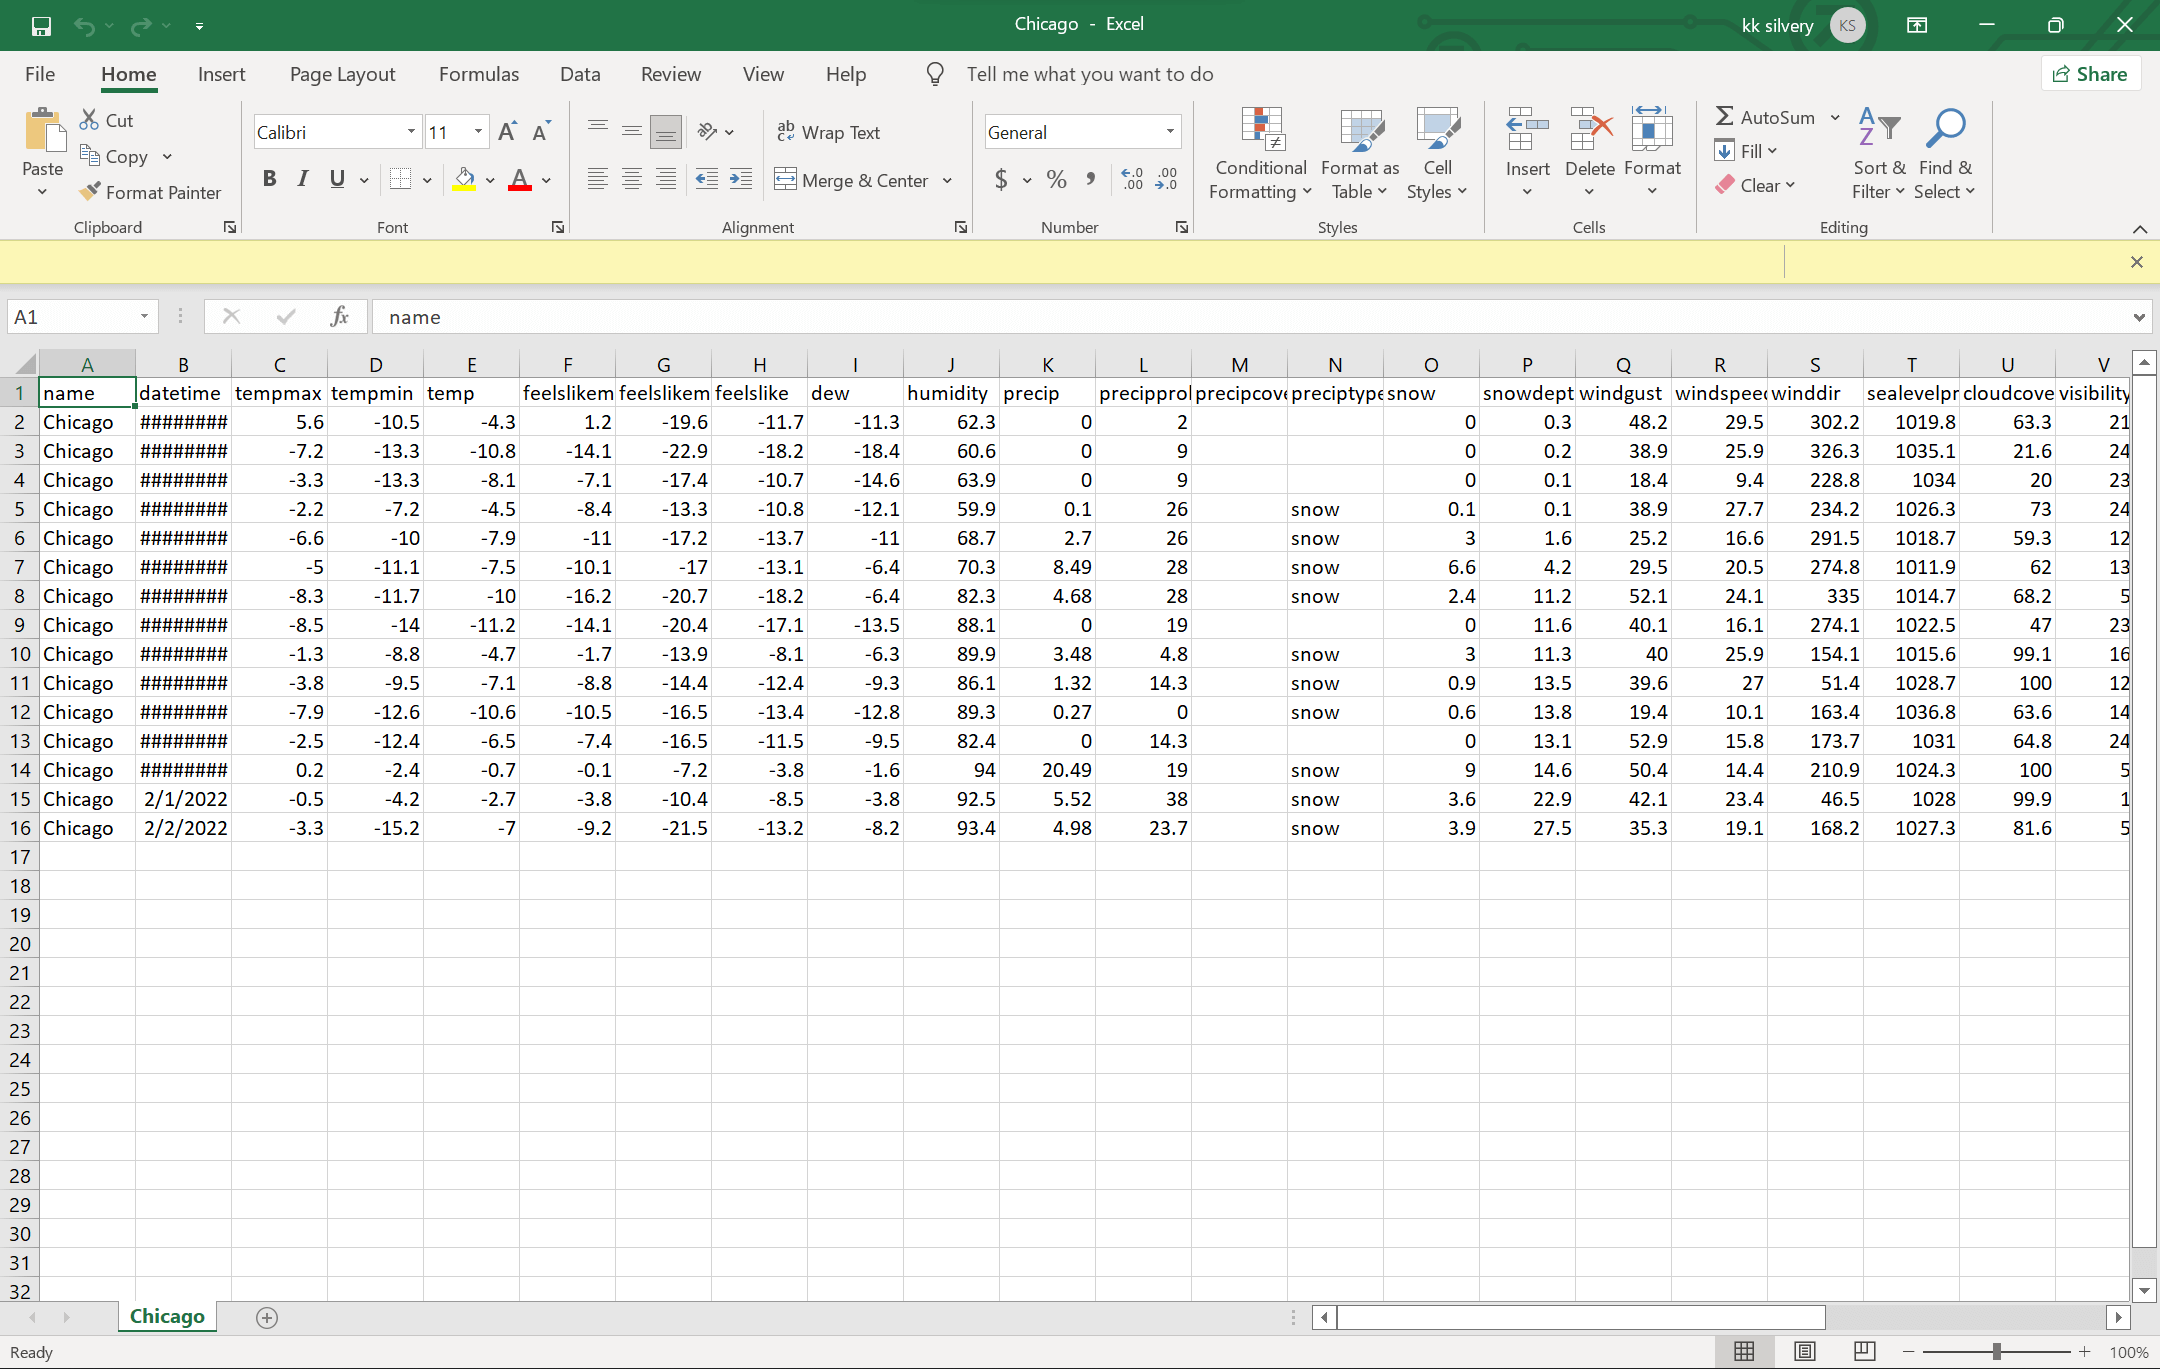Screen dimensions: 2160x1369
Task: Close the yellow message bar
Action: [x=2137, y=262]
